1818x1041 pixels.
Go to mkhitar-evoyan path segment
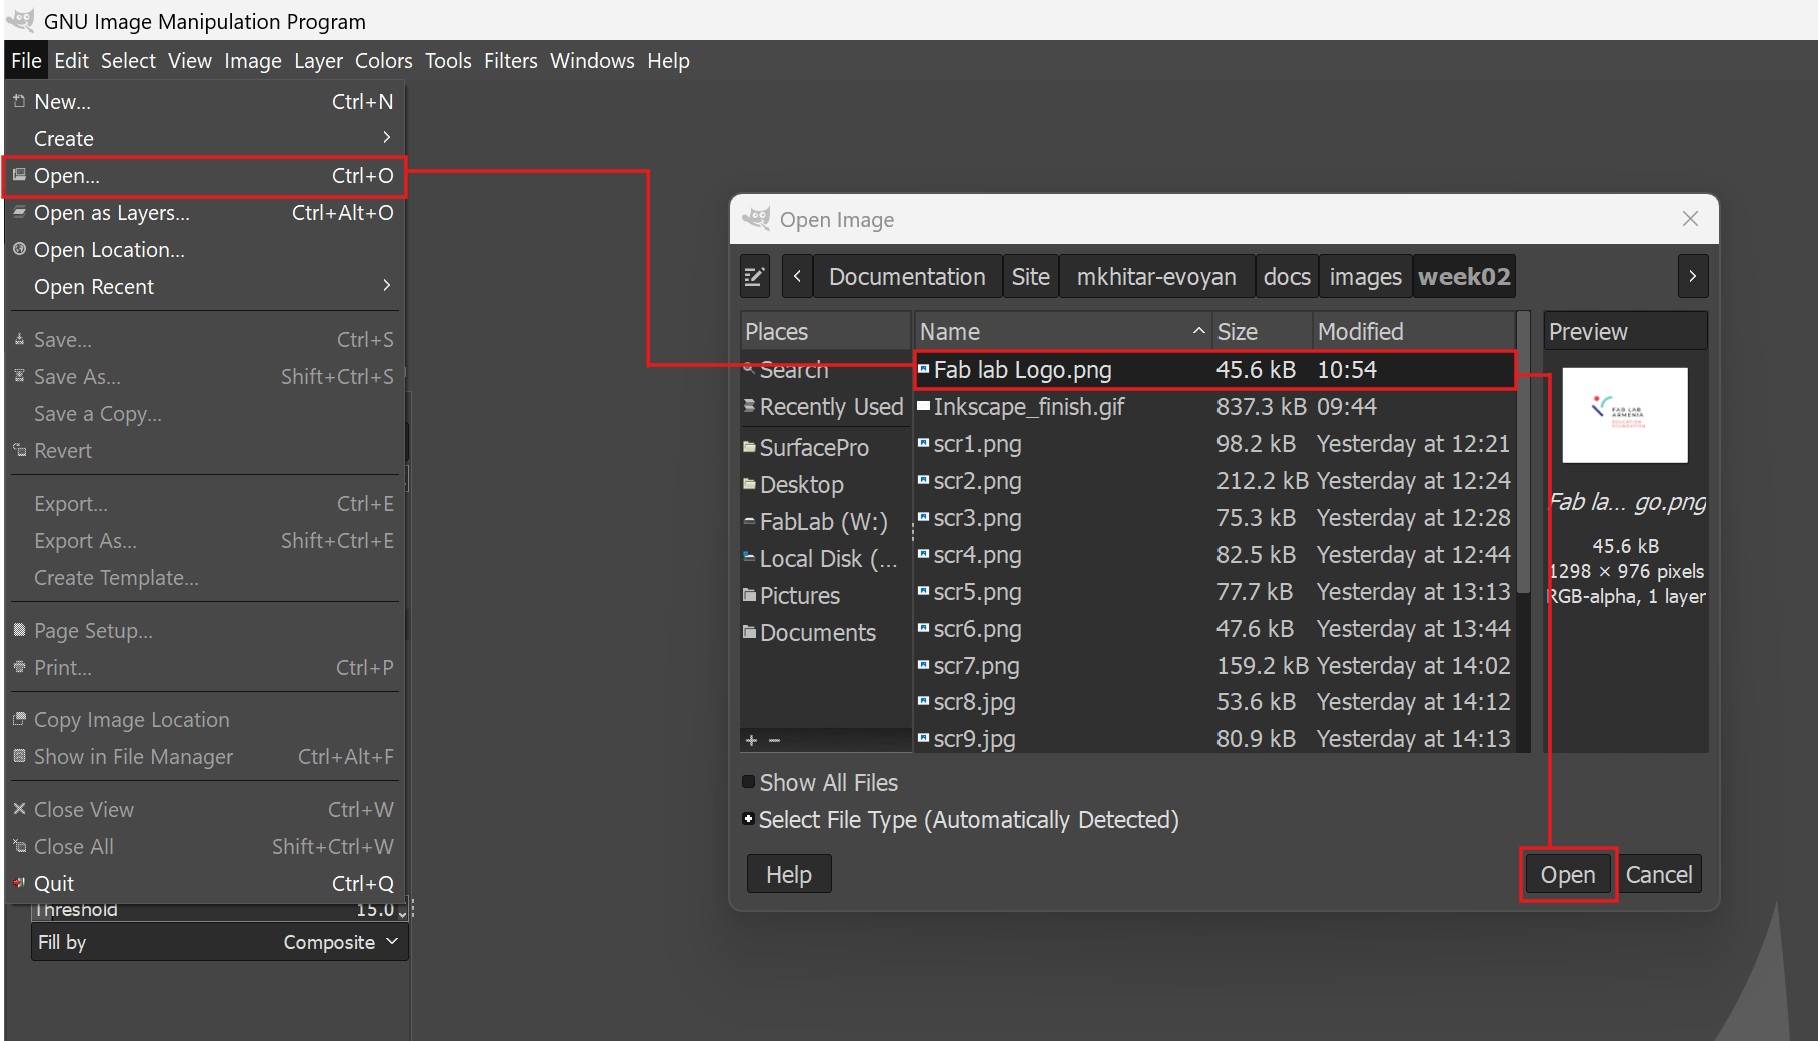point(1157,277)
